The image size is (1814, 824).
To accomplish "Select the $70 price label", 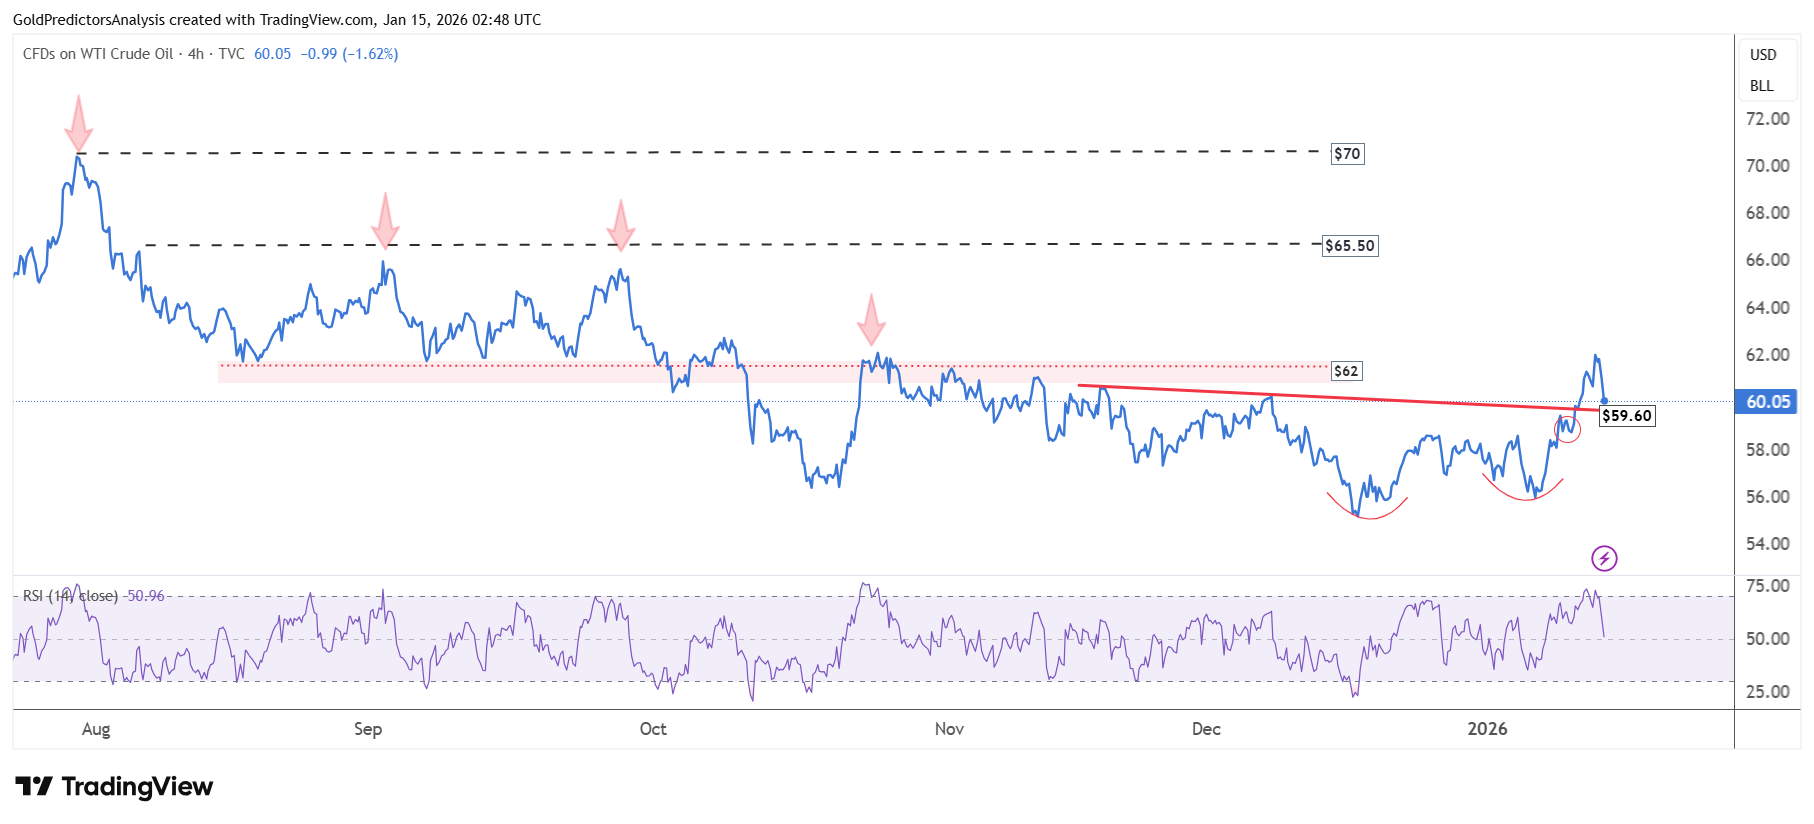I will tap(1347, 153).
